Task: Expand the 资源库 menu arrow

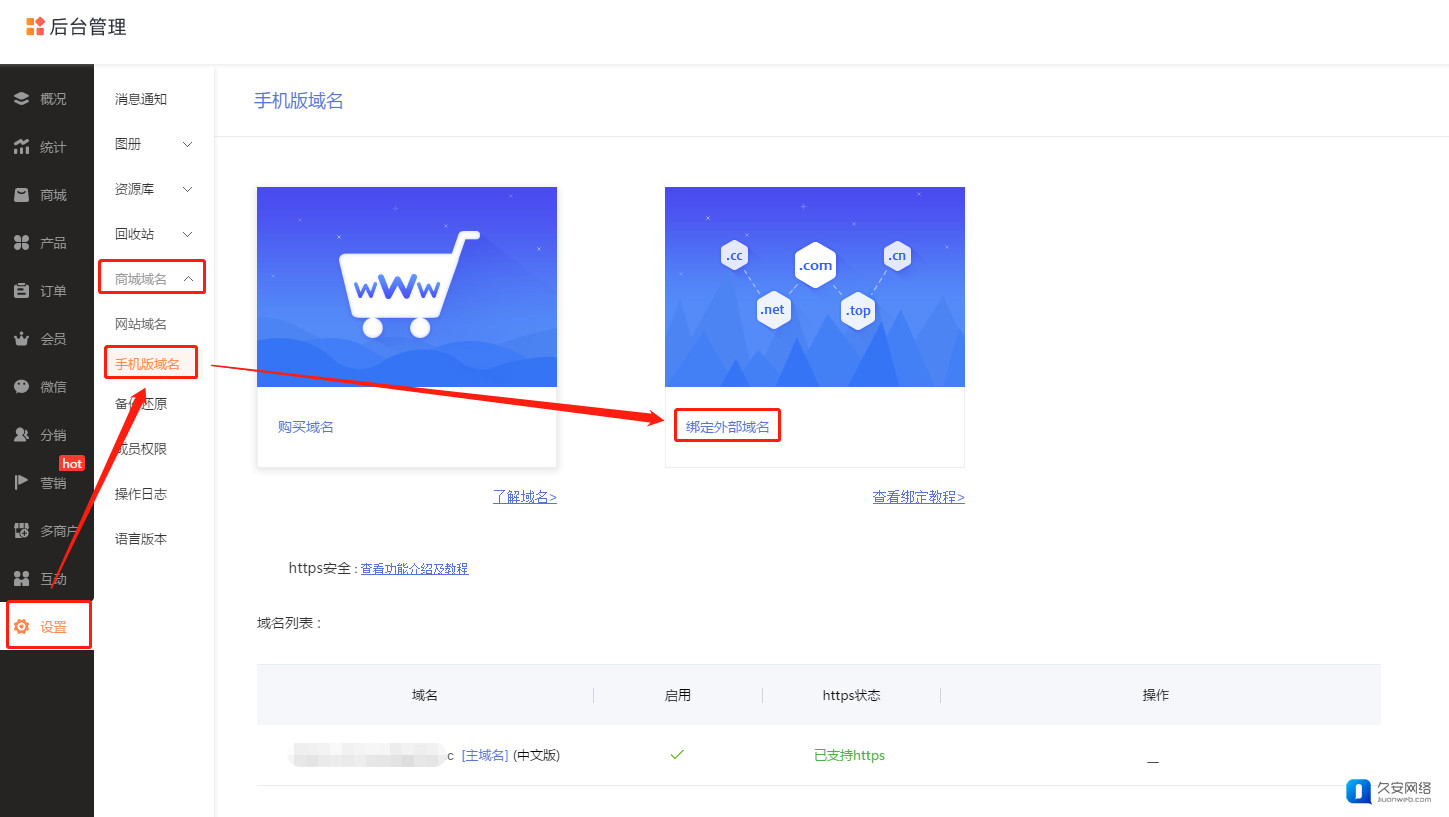Action: 187,189
